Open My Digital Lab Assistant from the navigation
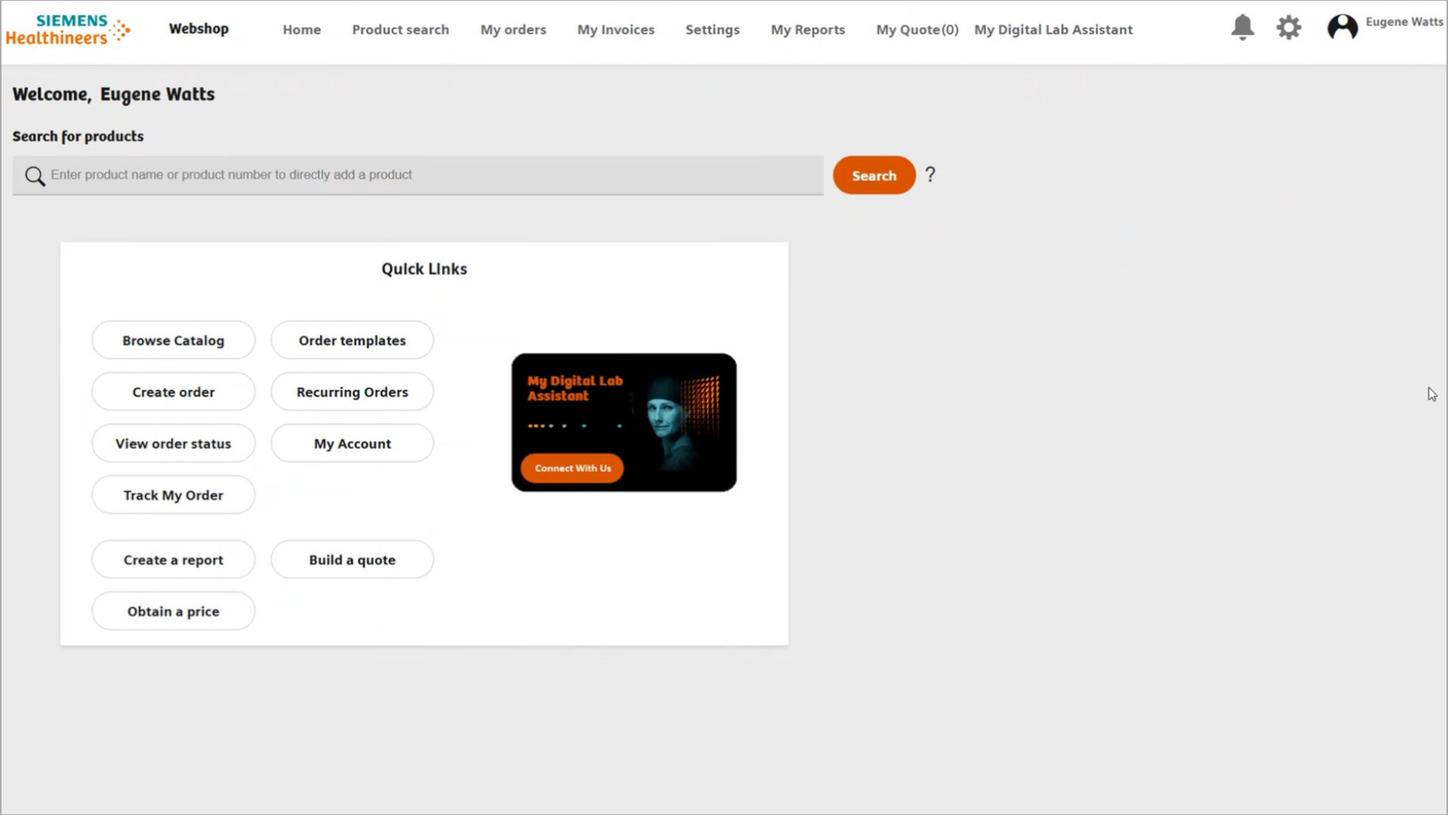The image size is (1448, 815). point(1052,29)
